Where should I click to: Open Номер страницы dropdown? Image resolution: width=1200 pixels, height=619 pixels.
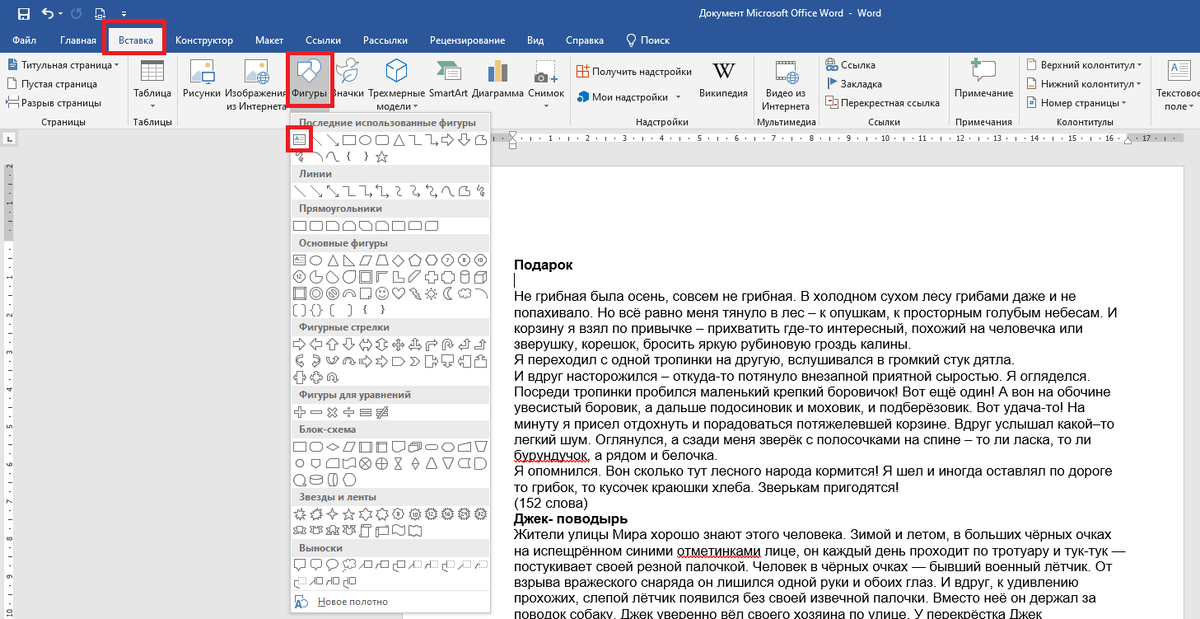pos(1075,103)
